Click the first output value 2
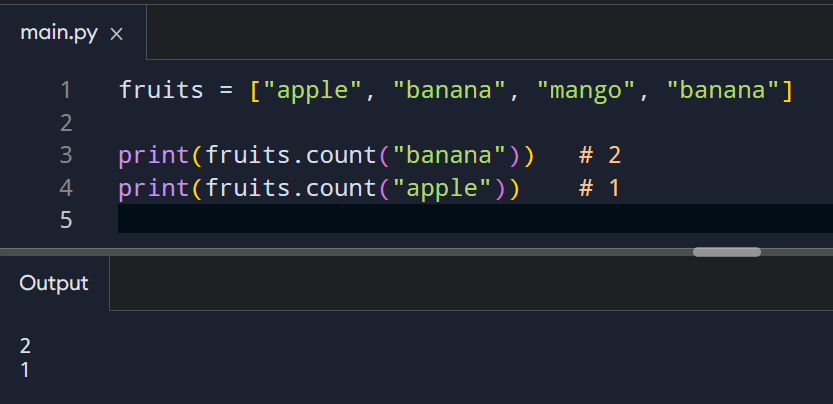This screenshot has width=833, height=404. tap(26, 346)
